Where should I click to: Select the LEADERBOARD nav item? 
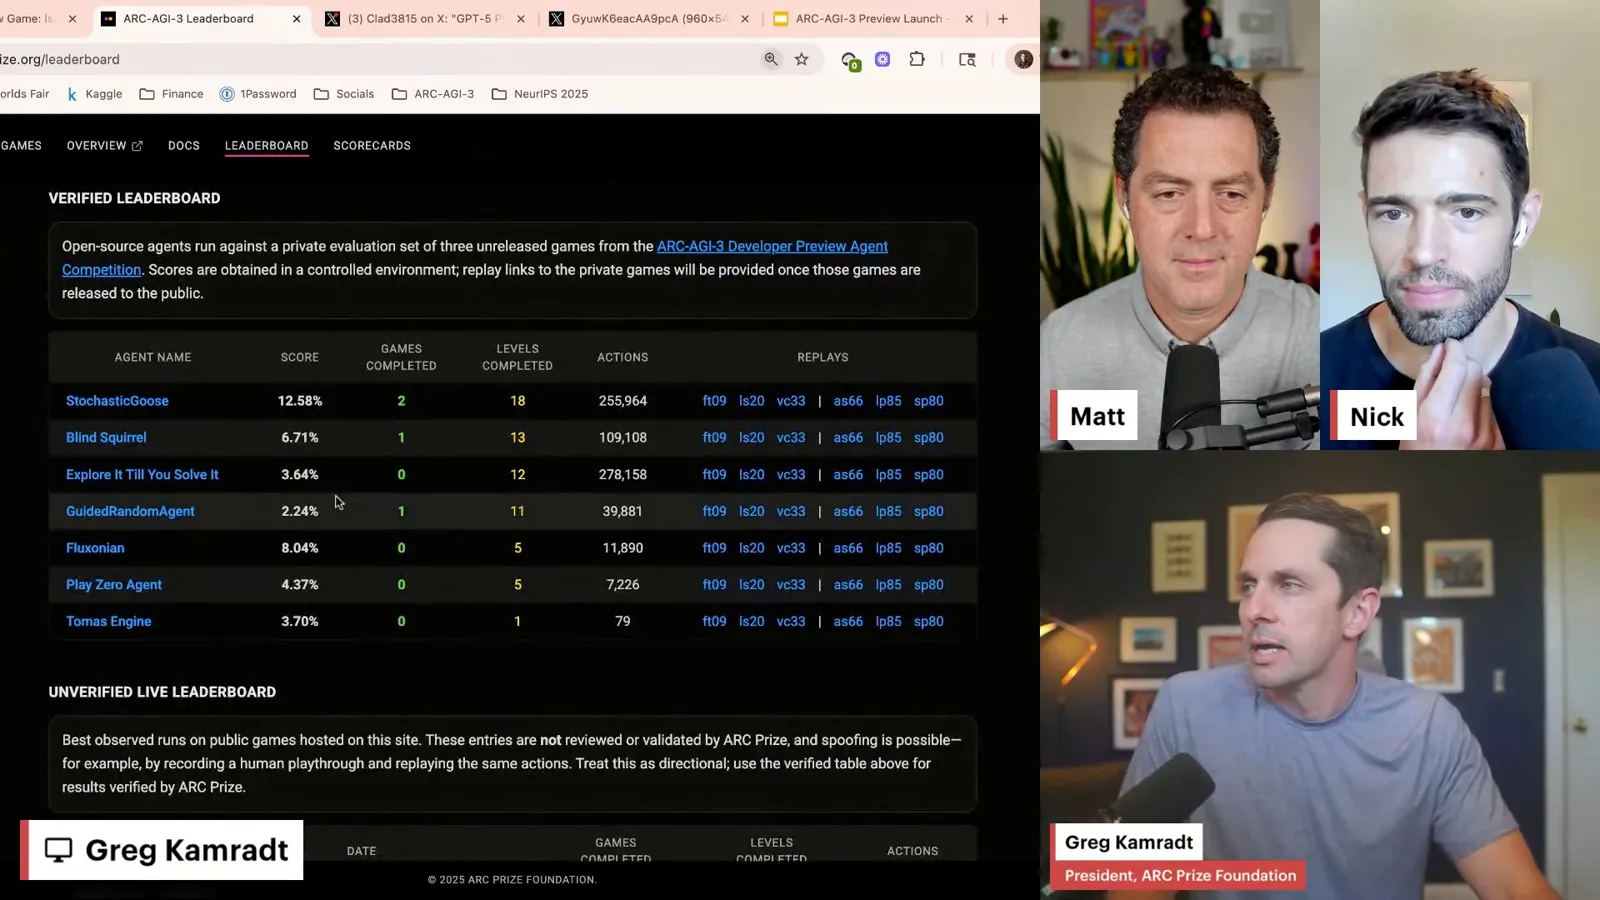coord(266,146)
